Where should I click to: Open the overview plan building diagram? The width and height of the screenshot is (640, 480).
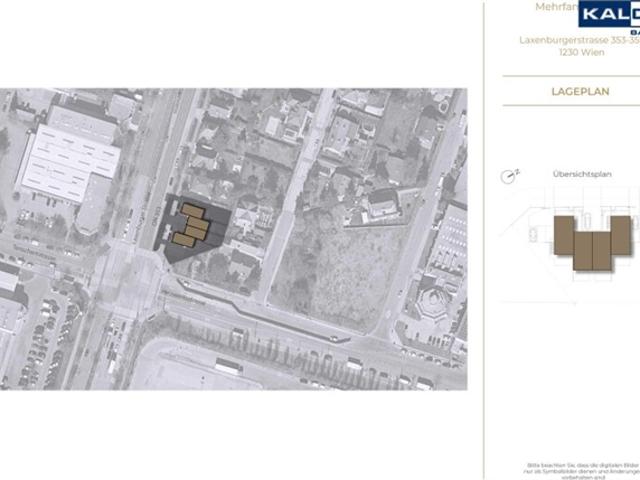tap(593, 243)
